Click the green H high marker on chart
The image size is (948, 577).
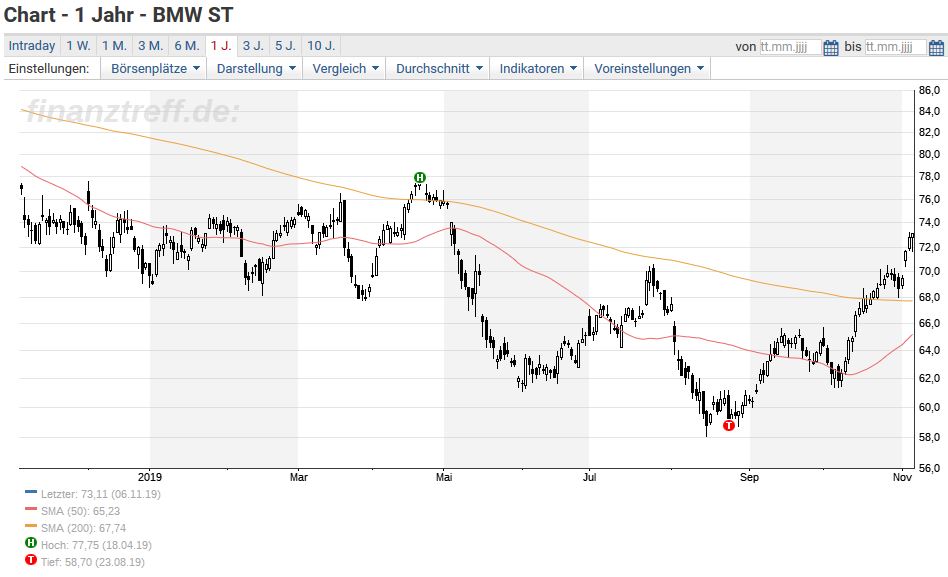coord(420,177)
